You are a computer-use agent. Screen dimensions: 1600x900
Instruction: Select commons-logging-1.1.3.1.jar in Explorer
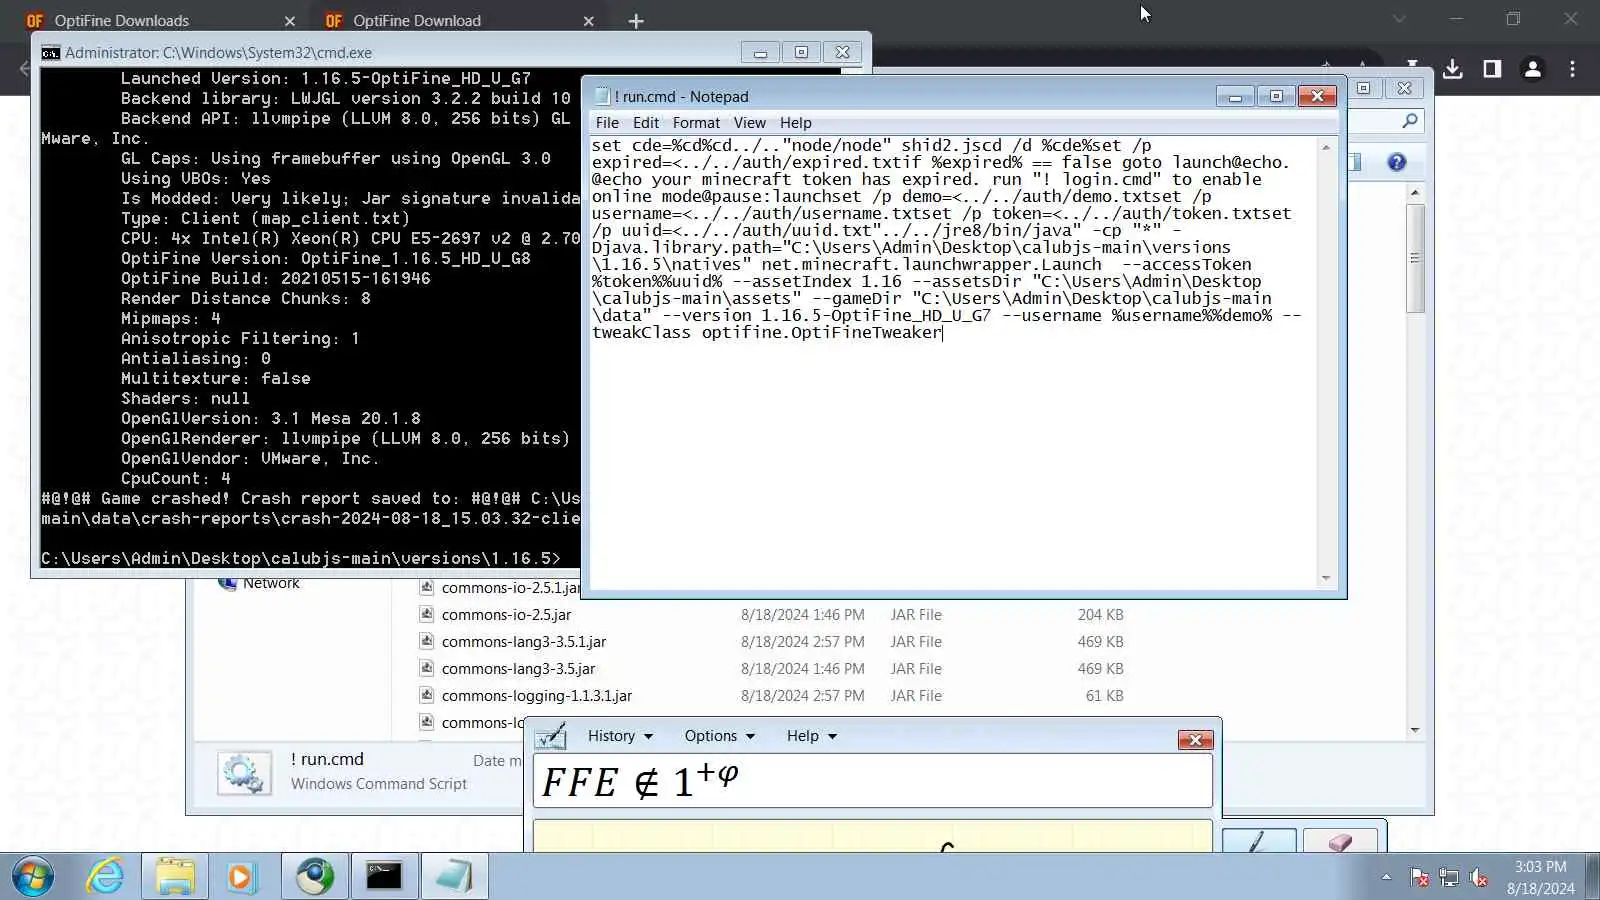536,696
